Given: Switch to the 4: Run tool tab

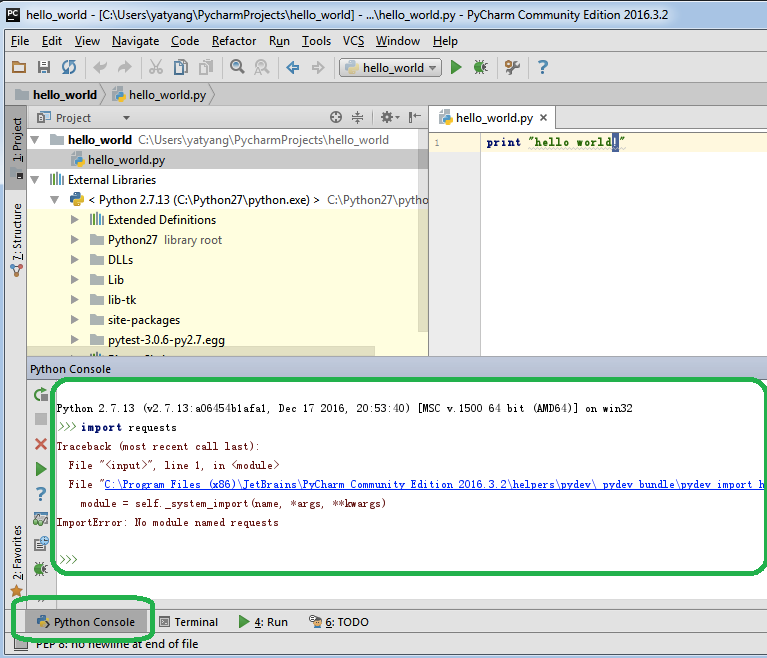Looking at the screenshot, I should tap(264, 622).
